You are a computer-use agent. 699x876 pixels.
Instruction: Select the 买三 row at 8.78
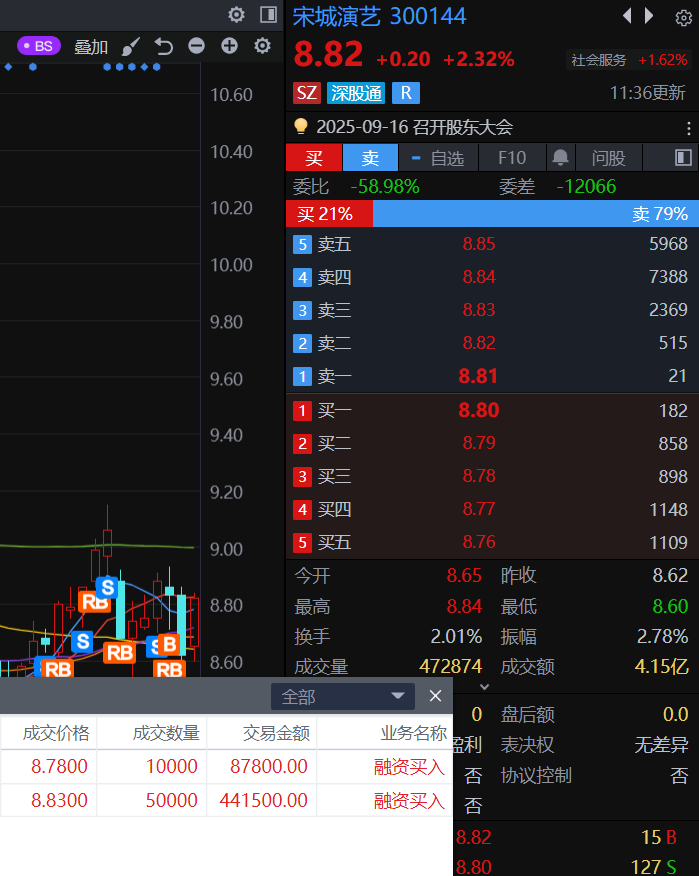492,477
